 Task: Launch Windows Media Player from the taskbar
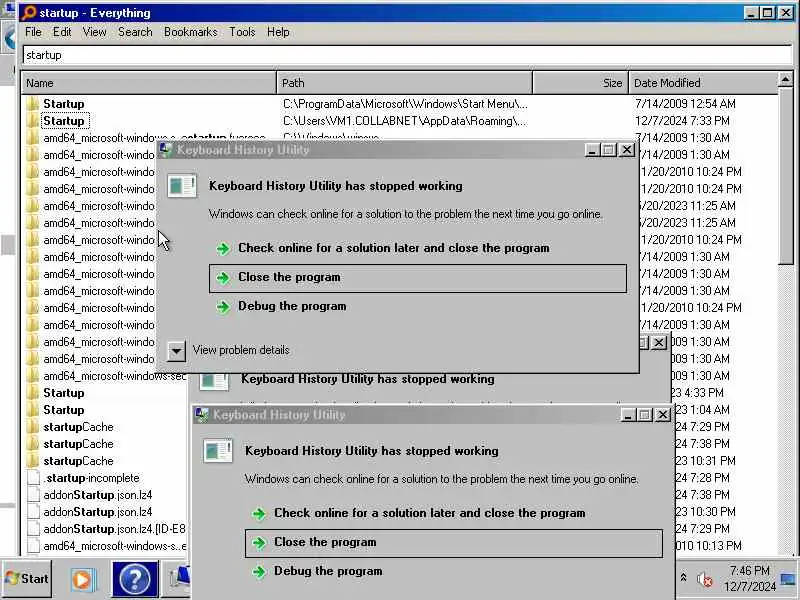pos(82,579)
